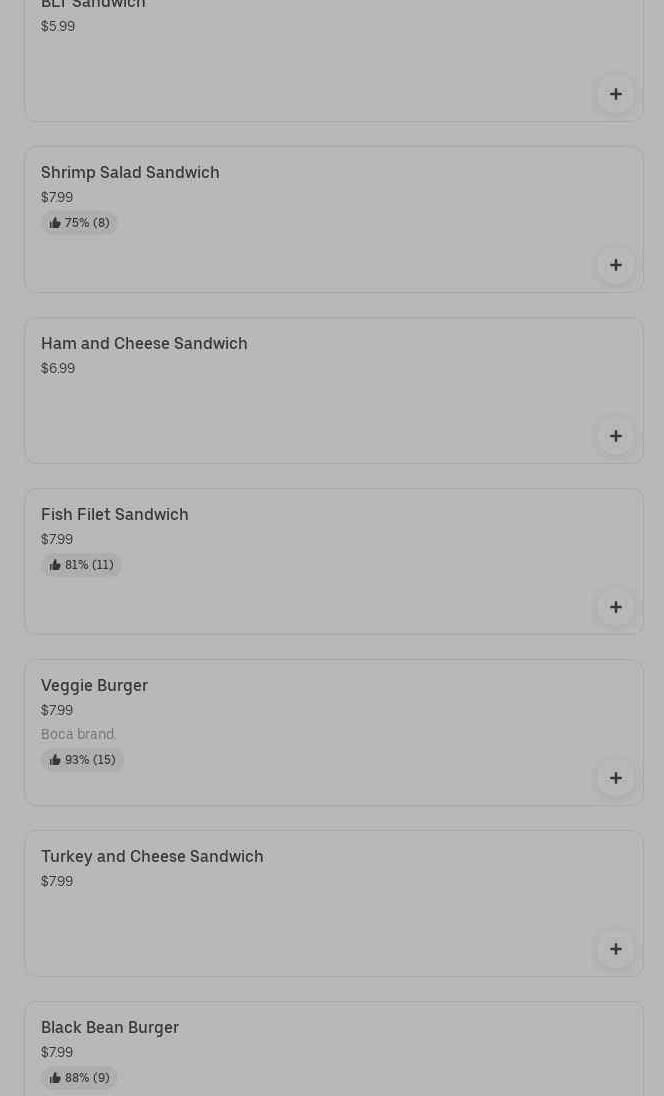Add BLT Sandwich with plus icon
Viewport: 664px width, 1096px height.
click(x=615, y=94)
